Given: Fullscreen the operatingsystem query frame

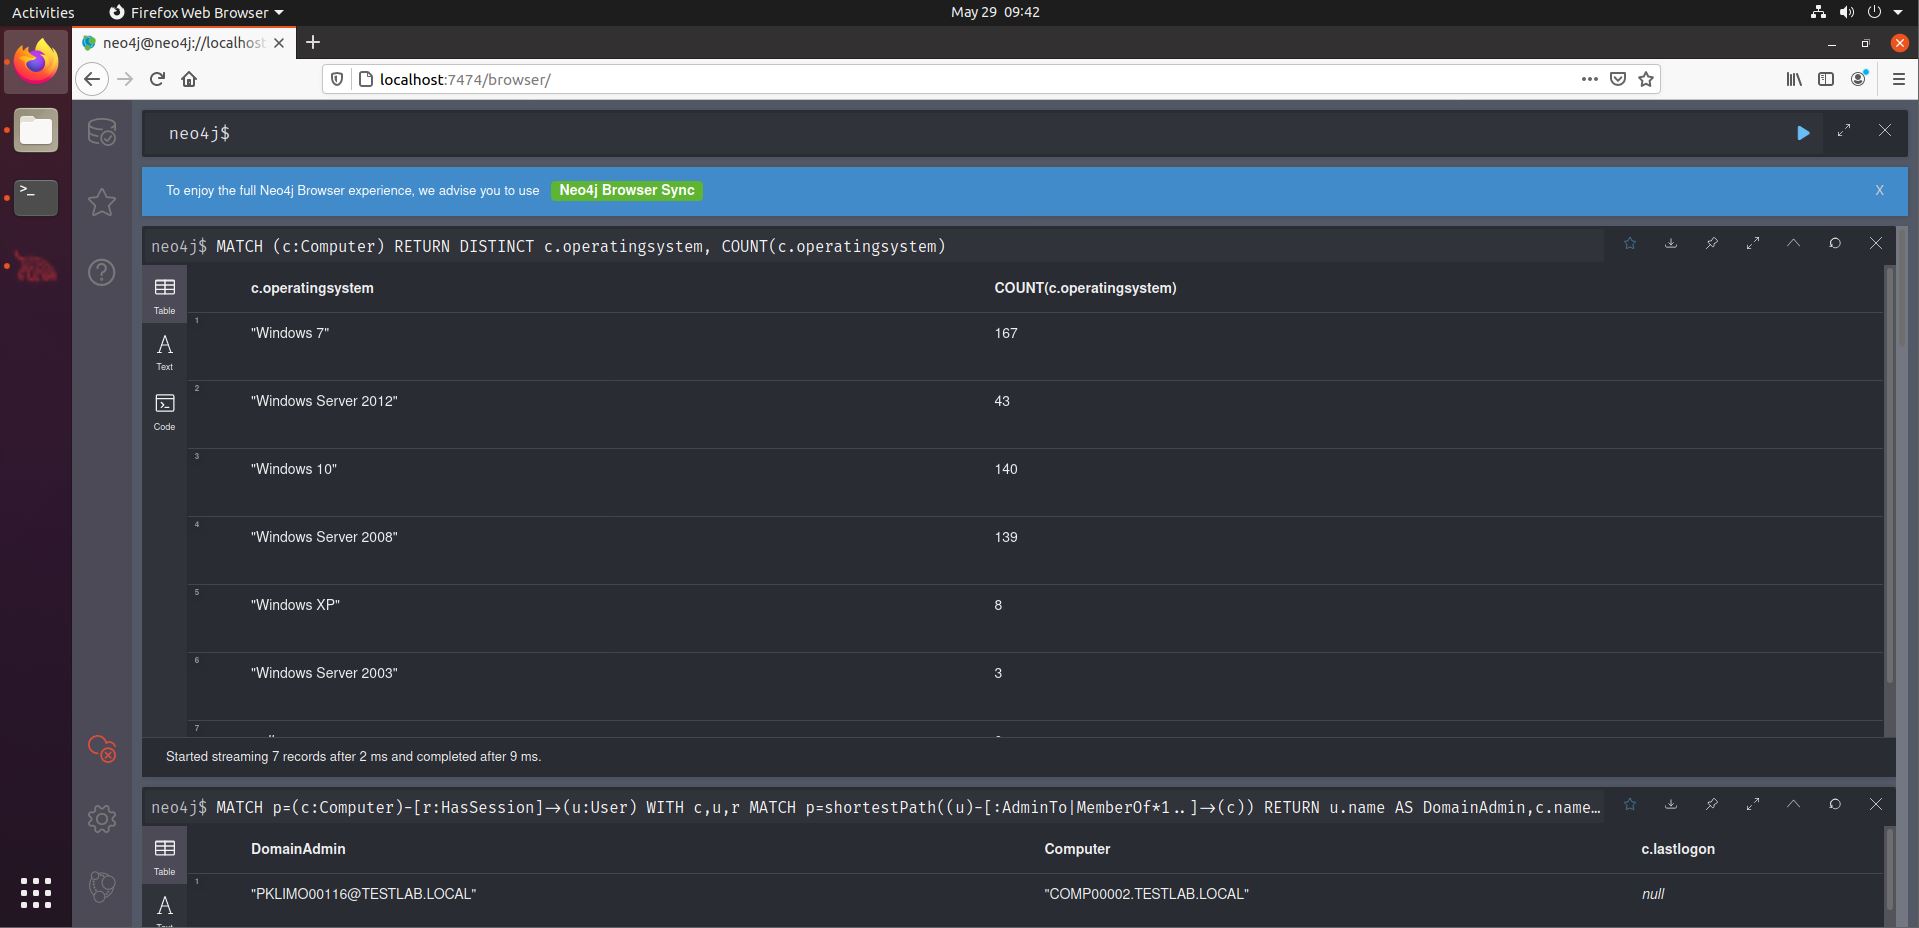Looking at the screenshot, I should coord(1753,244).
